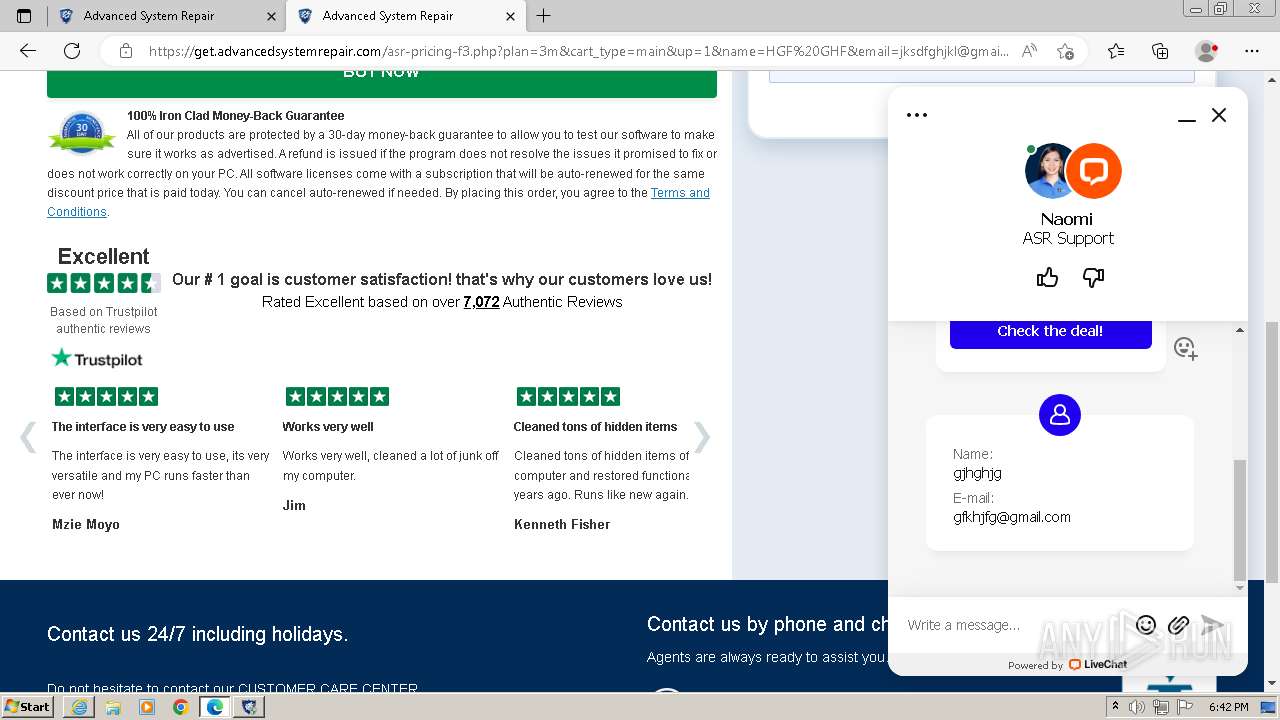1280x720 pixels.
Task: Open a new browser tab with plus
Action: point(543,16)
